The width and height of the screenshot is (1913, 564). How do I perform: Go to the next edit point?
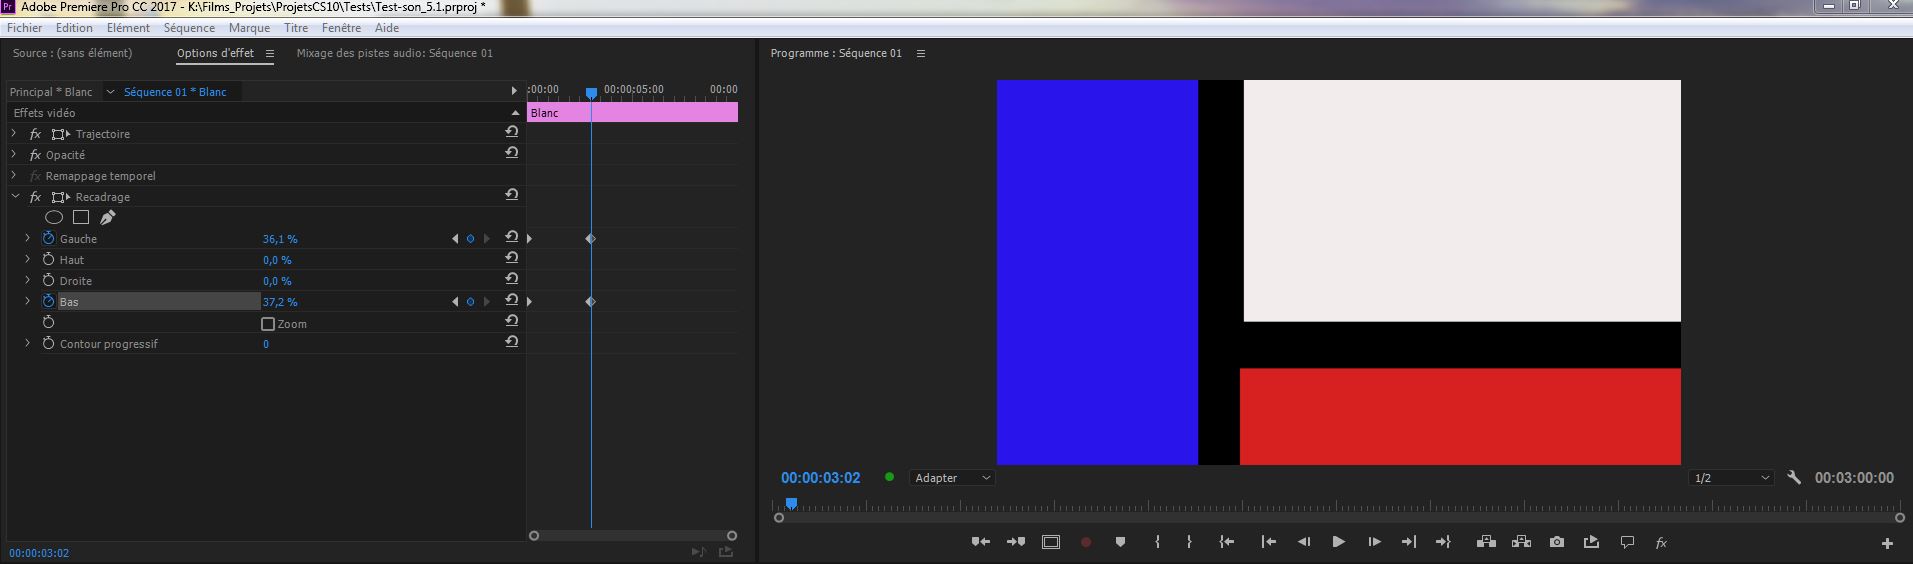tap(1408, 542)
